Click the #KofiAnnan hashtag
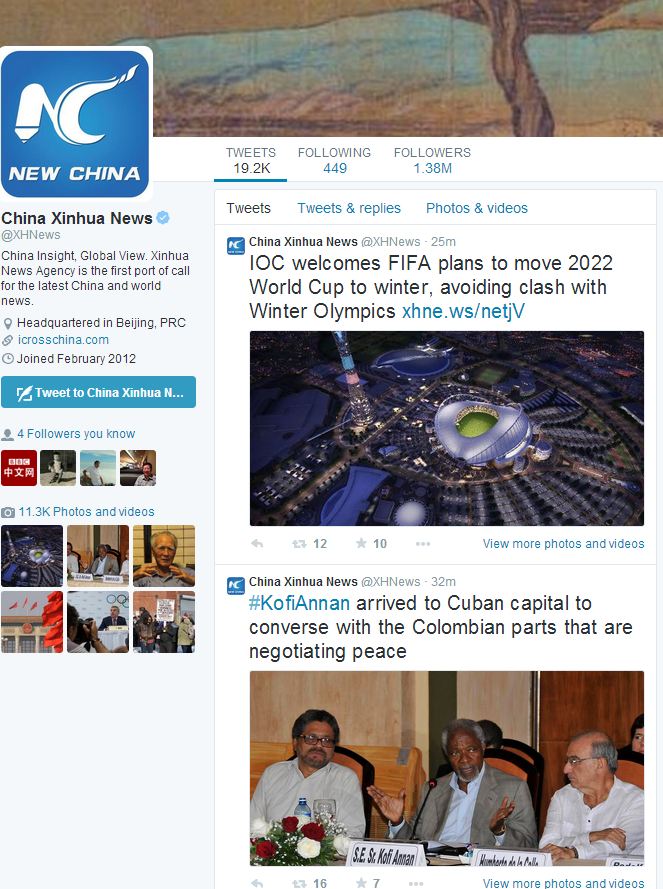The image size is (663, 889). [x=299, y=603]
